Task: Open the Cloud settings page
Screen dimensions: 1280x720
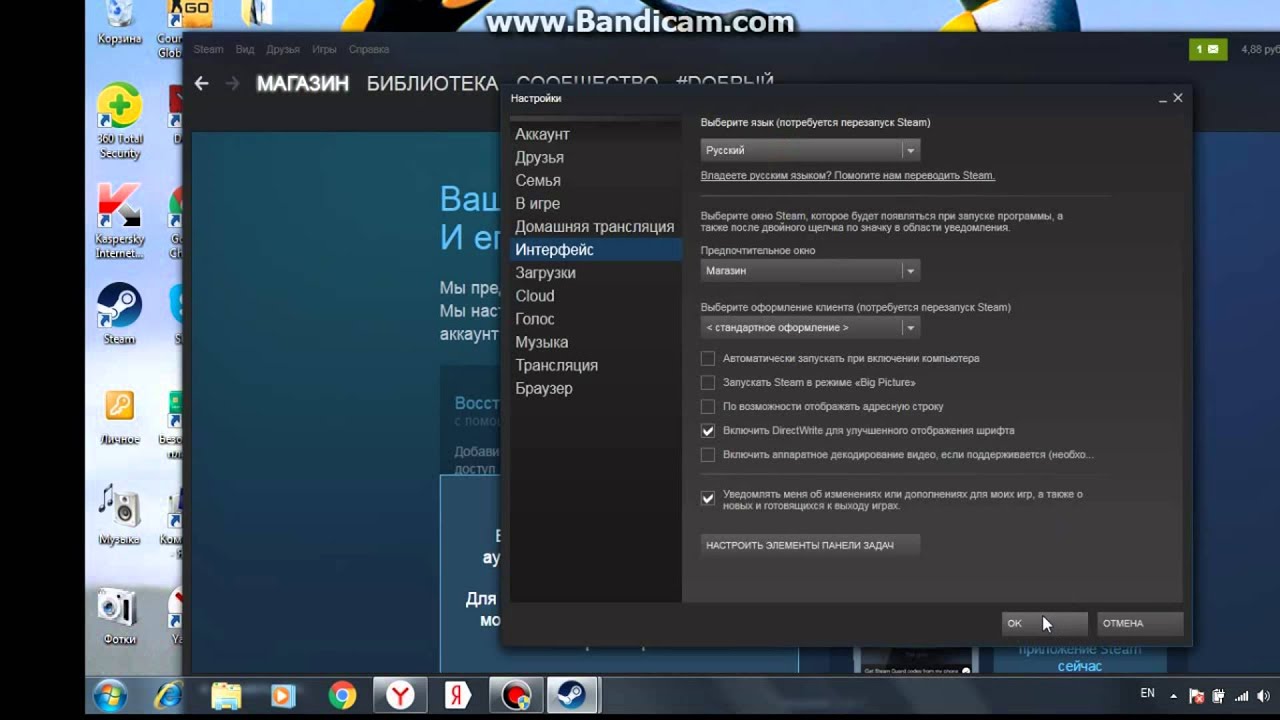Action: [596, 295]
